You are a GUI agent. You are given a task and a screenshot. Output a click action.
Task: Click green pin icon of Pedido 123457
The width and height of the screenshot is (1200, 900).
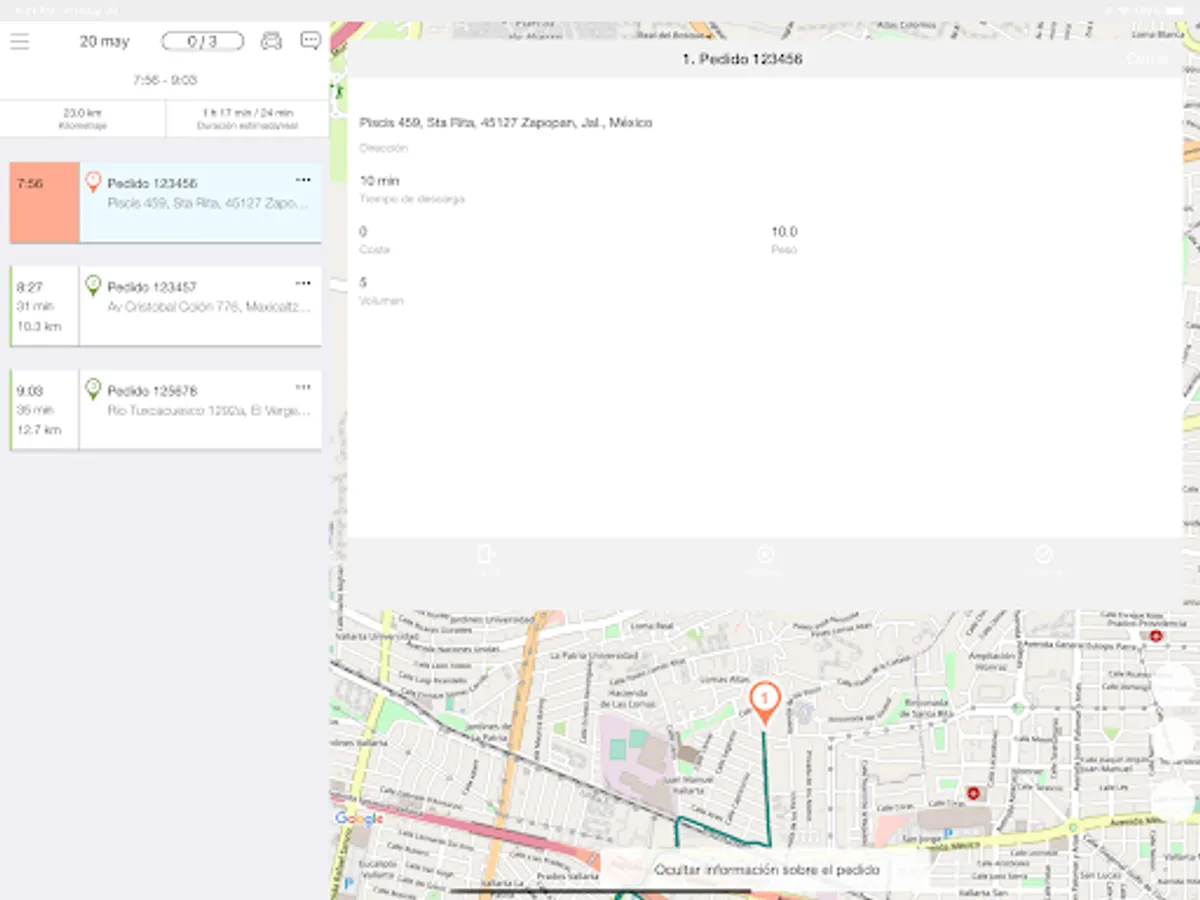[x=93, y=286]
